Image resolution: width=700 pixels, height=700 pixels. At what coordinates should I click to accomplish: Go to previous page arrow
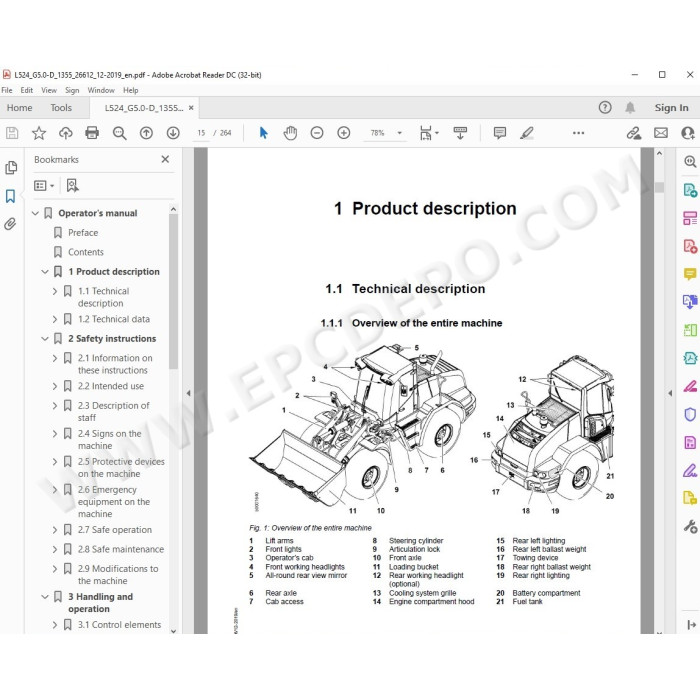tap(146, 133)
